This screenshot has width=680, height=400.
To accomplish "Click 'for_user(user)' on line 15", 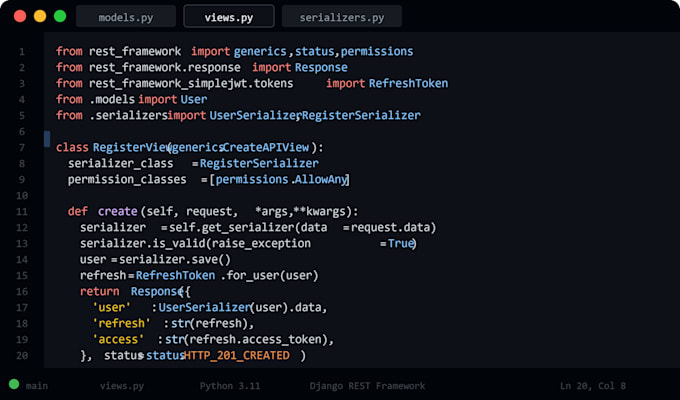I will coord(272,276).
